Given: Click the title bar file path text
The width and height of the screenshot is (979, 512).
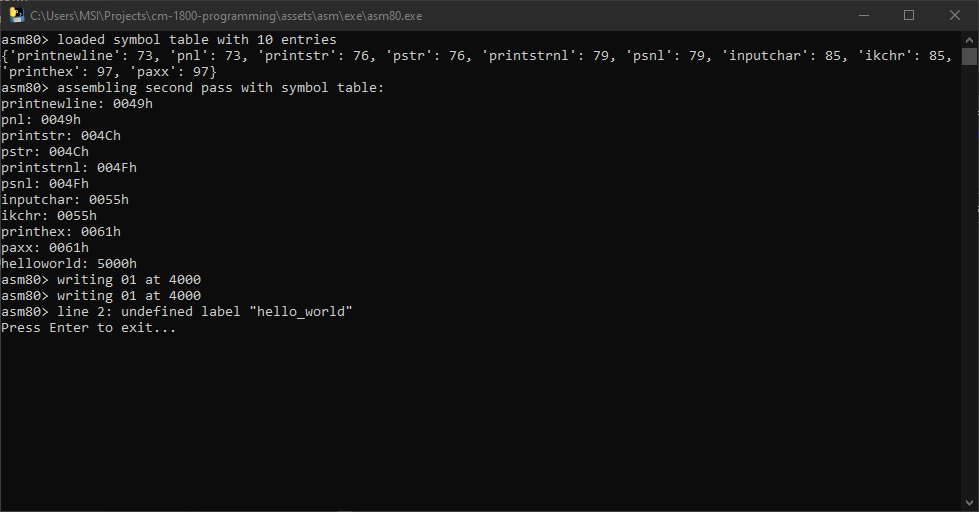Looking at the screenshot, I should [x=226, y=15].
